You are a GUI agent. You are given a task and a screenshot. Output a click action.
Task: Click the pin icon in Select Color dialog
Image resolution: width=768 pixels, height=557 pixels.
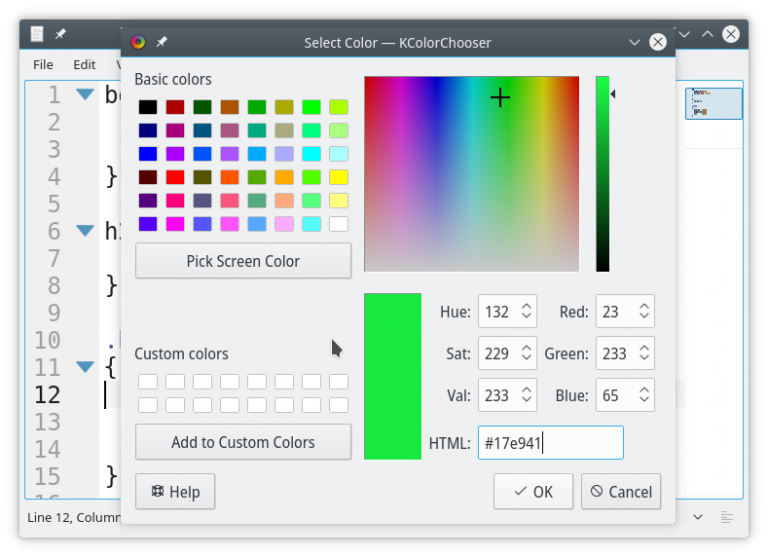[x=161, y=42]
